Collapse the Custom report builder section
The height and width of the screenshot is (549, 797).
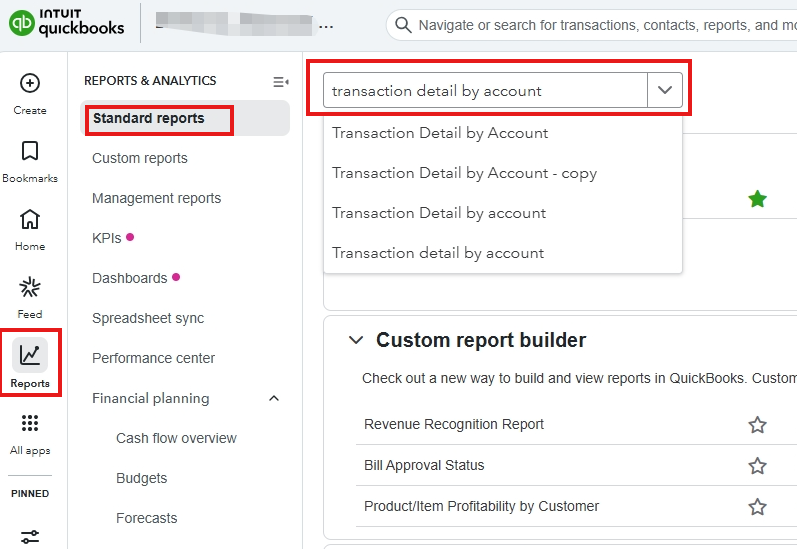tap(355, 340)
